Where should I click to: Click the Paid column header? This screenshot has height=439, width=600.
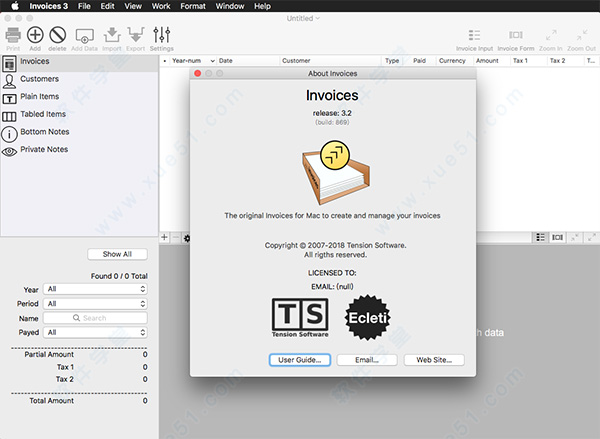(x=419, y=60)
